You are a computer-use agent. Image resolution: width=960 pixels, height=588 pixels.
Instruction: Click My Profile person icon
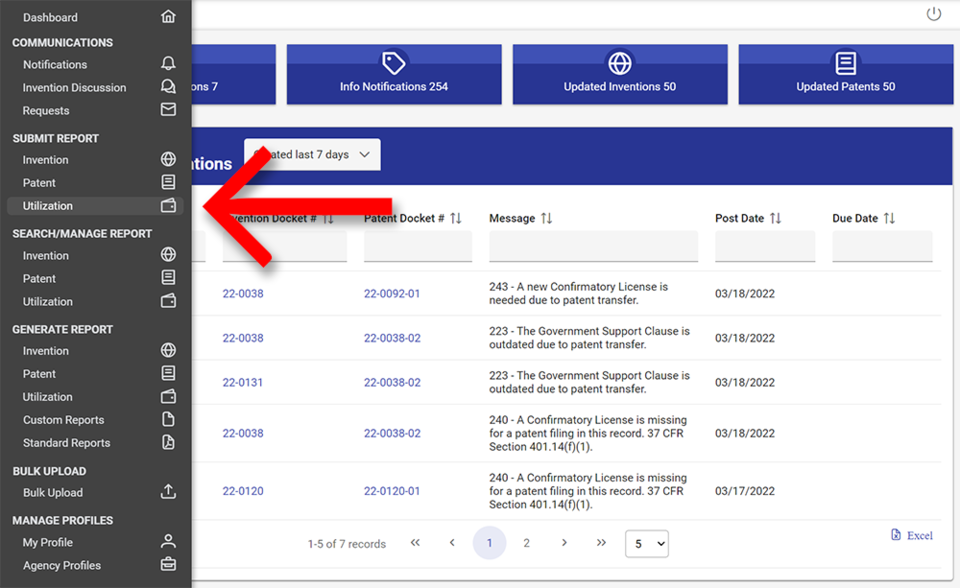click(168, 542)
